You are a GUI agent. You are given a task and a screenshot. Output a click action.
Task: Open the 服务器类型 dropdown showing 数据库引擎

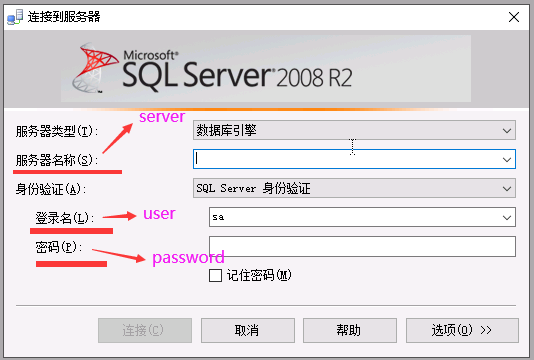point(354,130)
